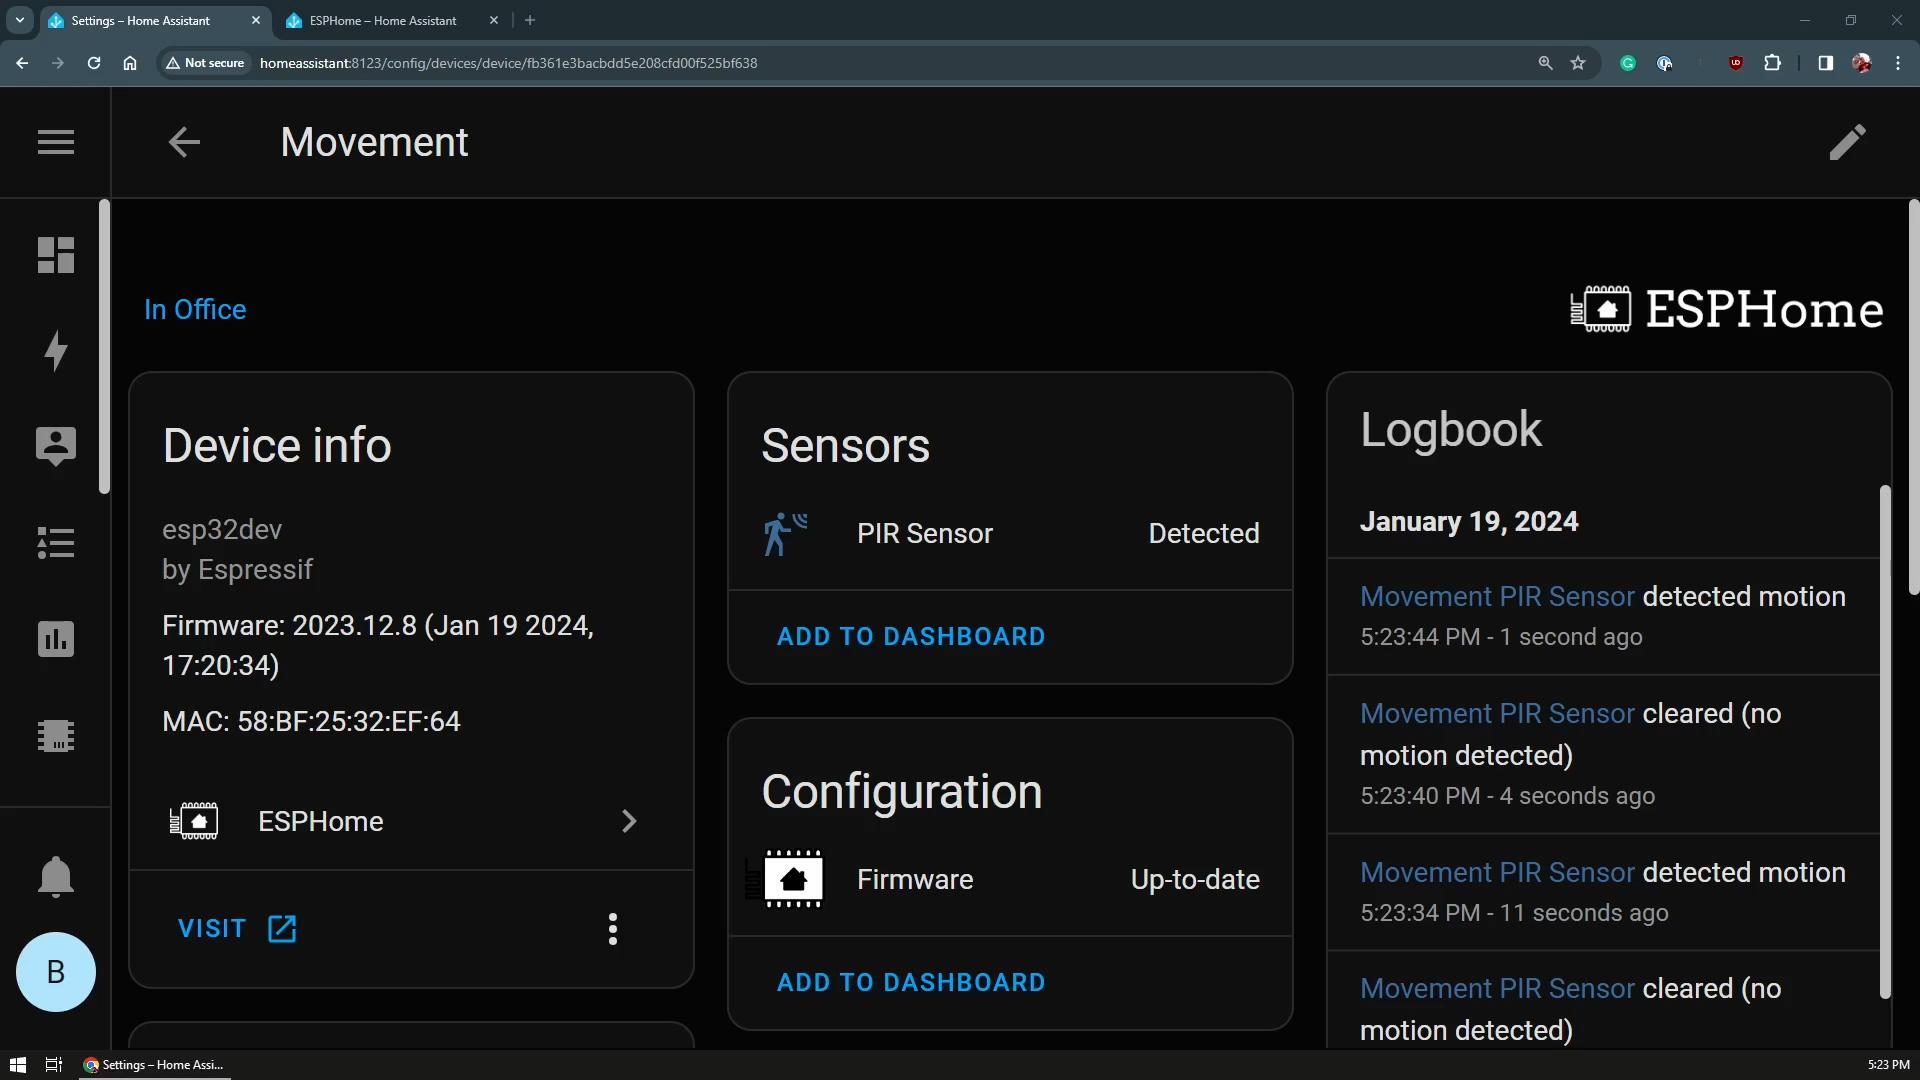Open the Overview dashboard sidebar icon
The width and height of the screenshot is (1920, 1080).
56,255
